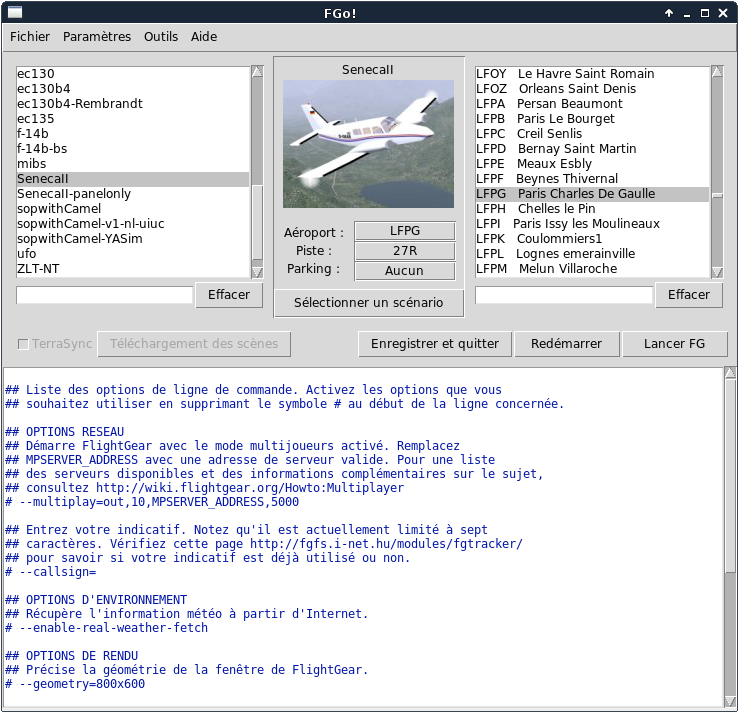
Task: Click options text scrollbar down arrow
Action: click(730, 701)
